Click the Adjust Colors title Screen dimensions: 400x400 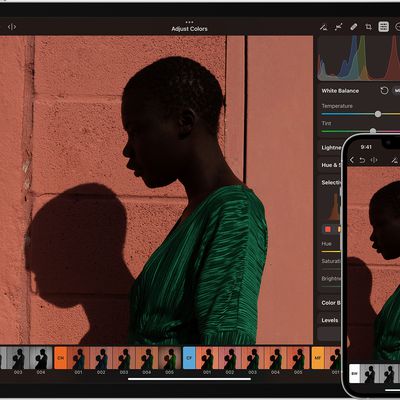coord(189,29)
